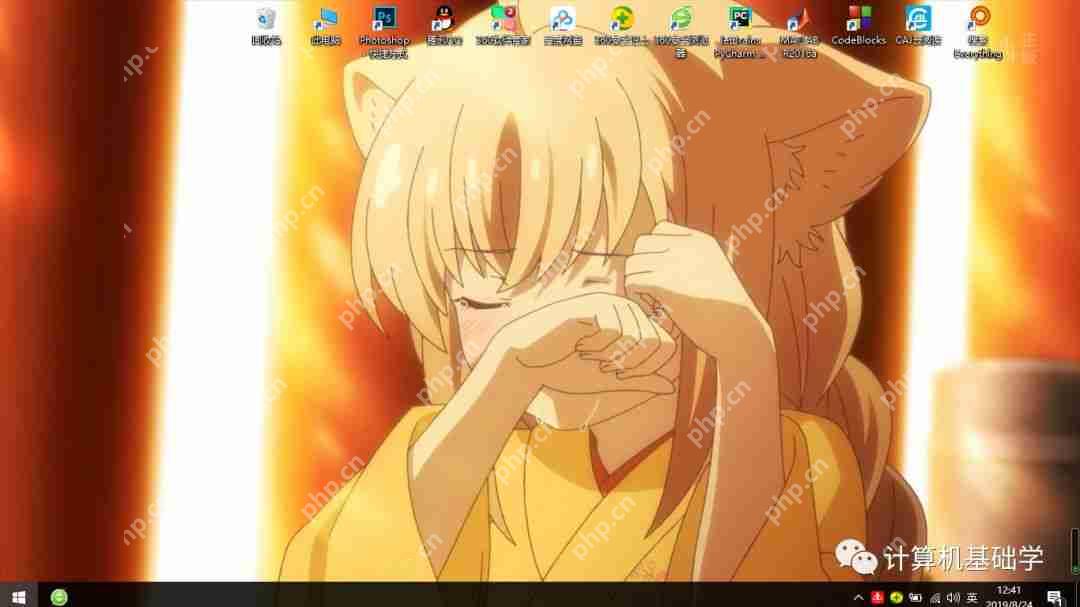Image resolution: width=1080 pixels, height=607 pixels.
Task: Expand the hidden system tray icons
Action: 858,597
